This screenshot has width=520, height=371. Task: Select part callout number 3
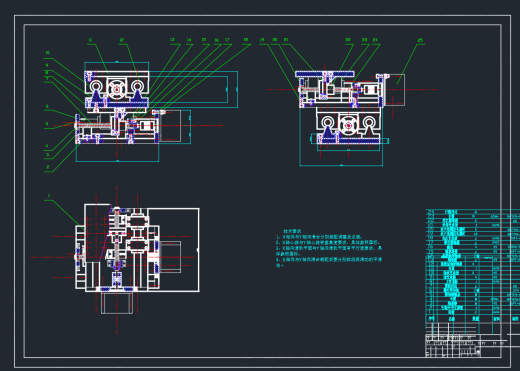click(47, 155)
